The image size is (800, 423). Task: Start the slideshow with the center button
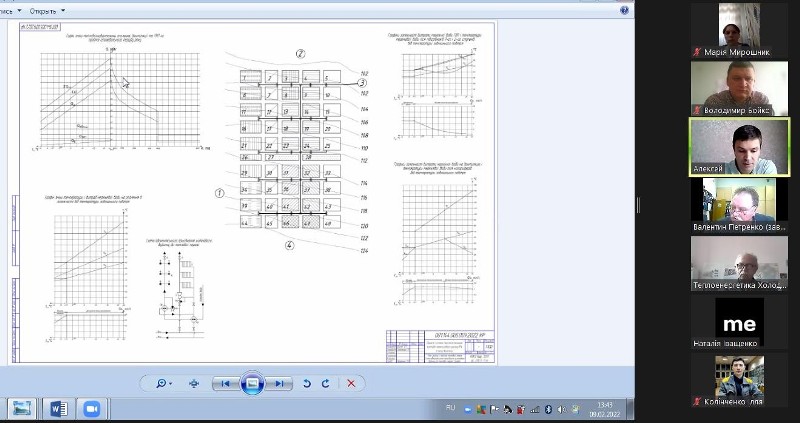(253, 383)
